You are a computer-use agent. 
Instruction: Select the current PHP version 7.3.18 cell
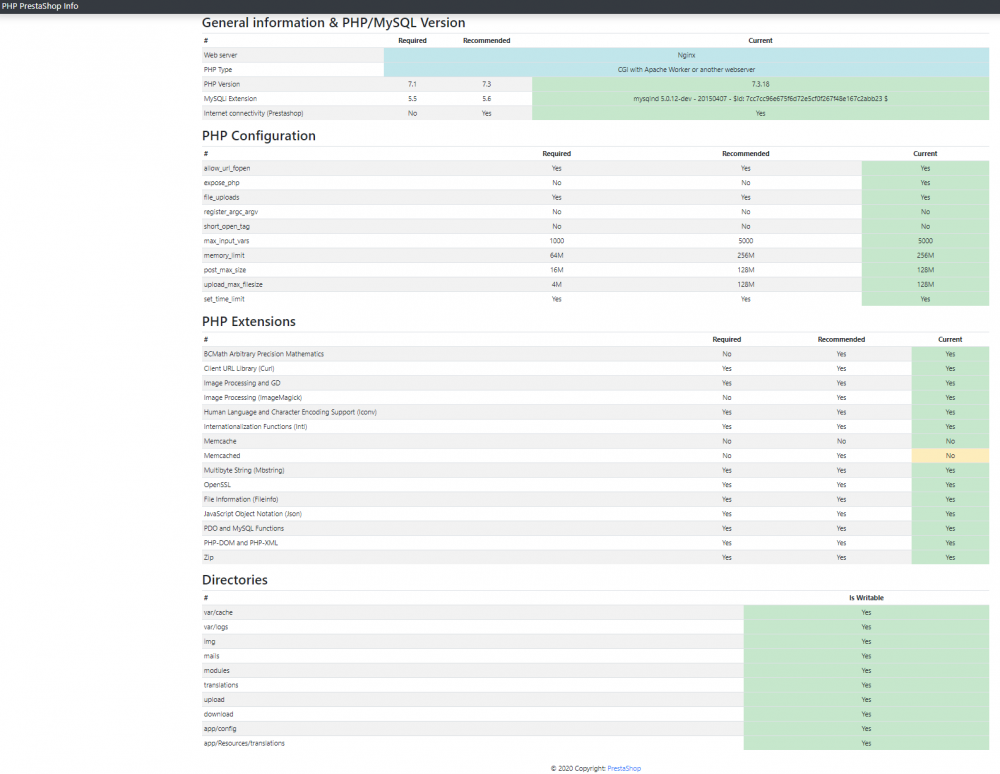click(760, 84)
